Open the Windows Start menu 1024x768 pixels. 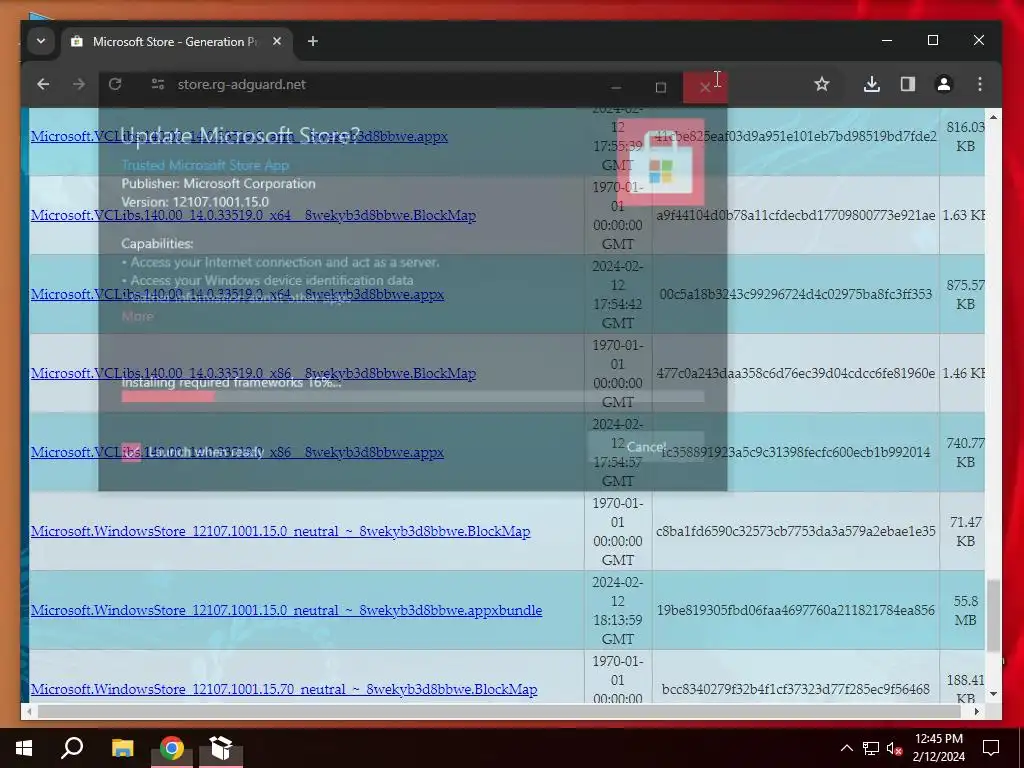click(x=24, y=748)
